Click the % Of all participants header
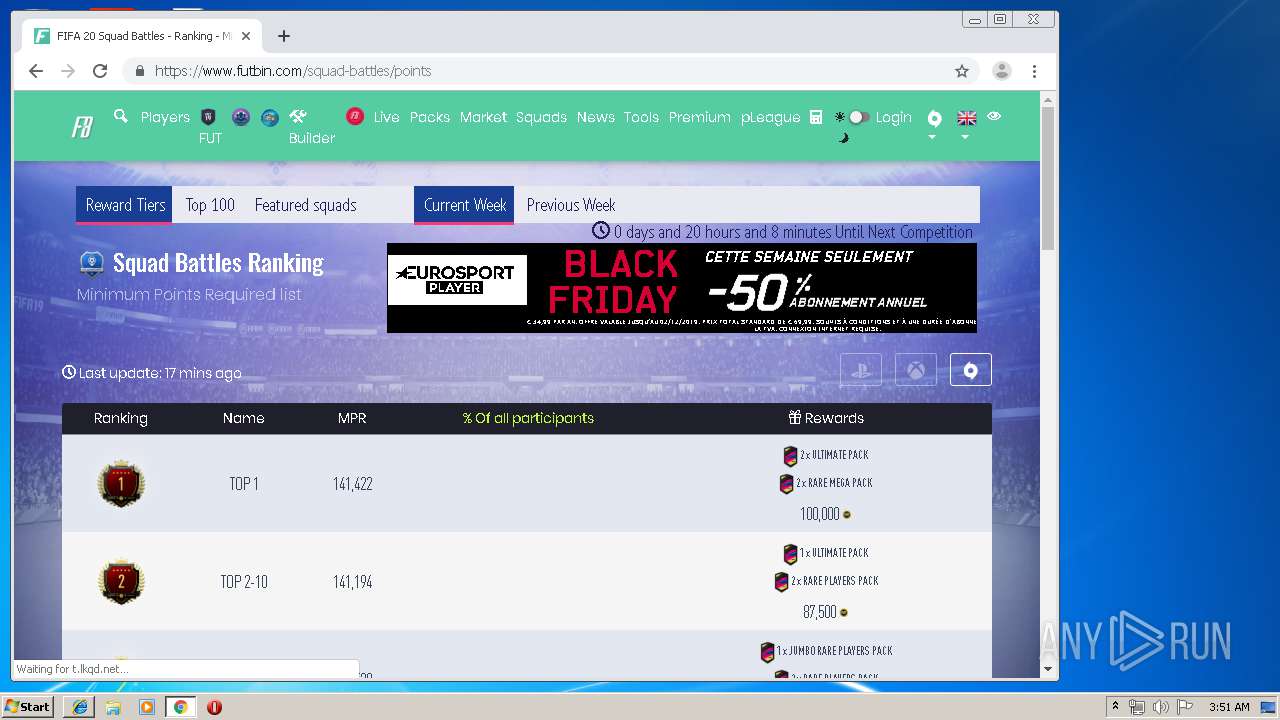Image resolution: width=1280 pixels, height=720 pixels. (528, 418)
